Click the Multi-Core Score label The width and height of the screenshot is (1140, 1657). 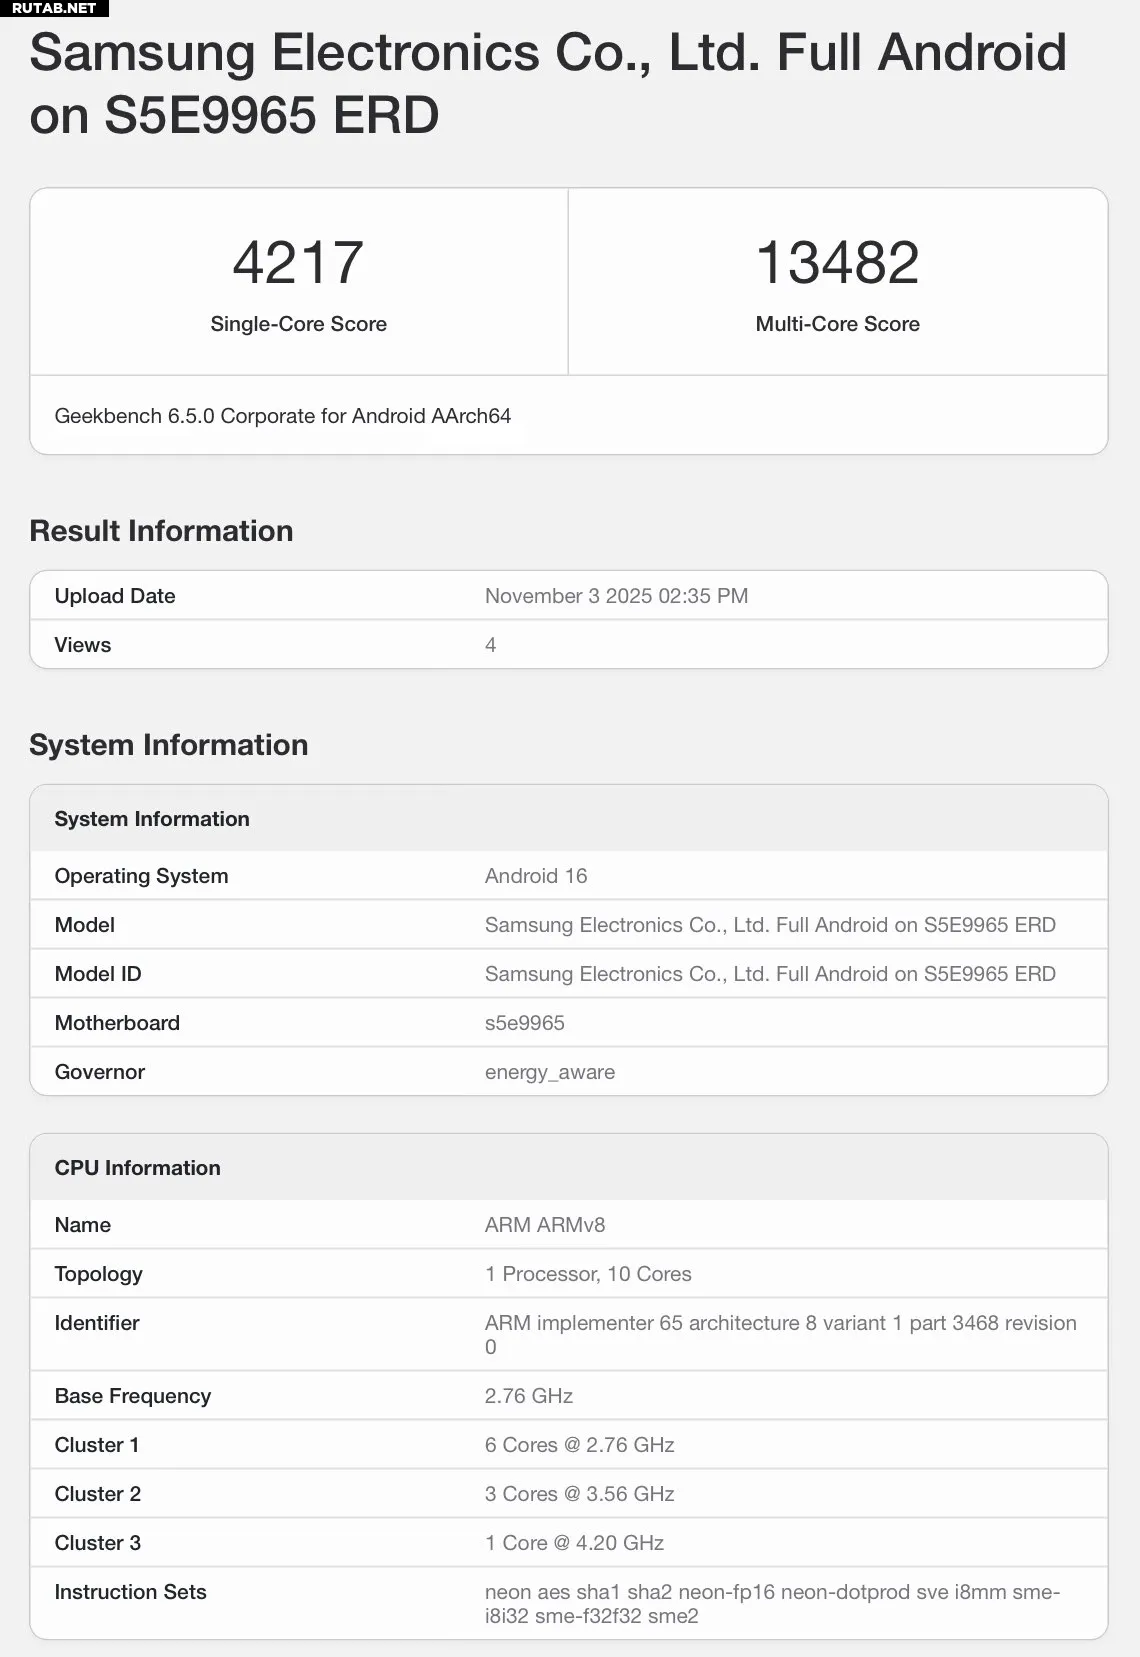click(x=837, y=324)
